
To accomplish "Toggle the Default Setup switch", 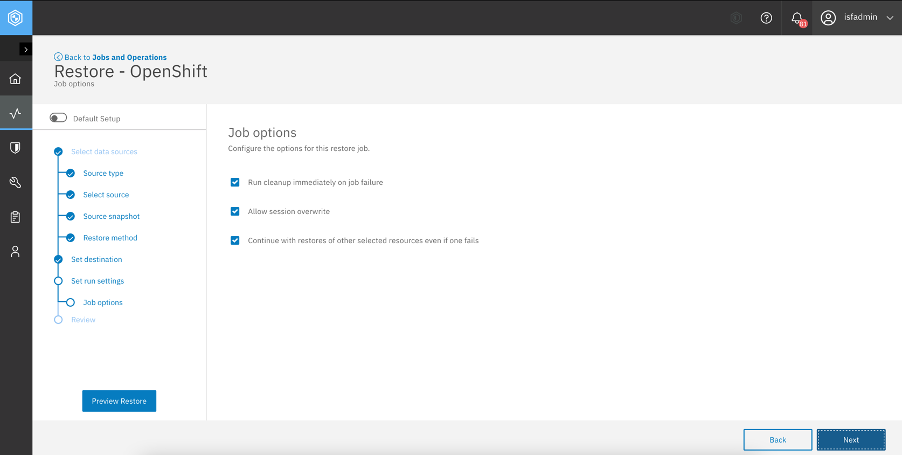I will pos(58,118).
